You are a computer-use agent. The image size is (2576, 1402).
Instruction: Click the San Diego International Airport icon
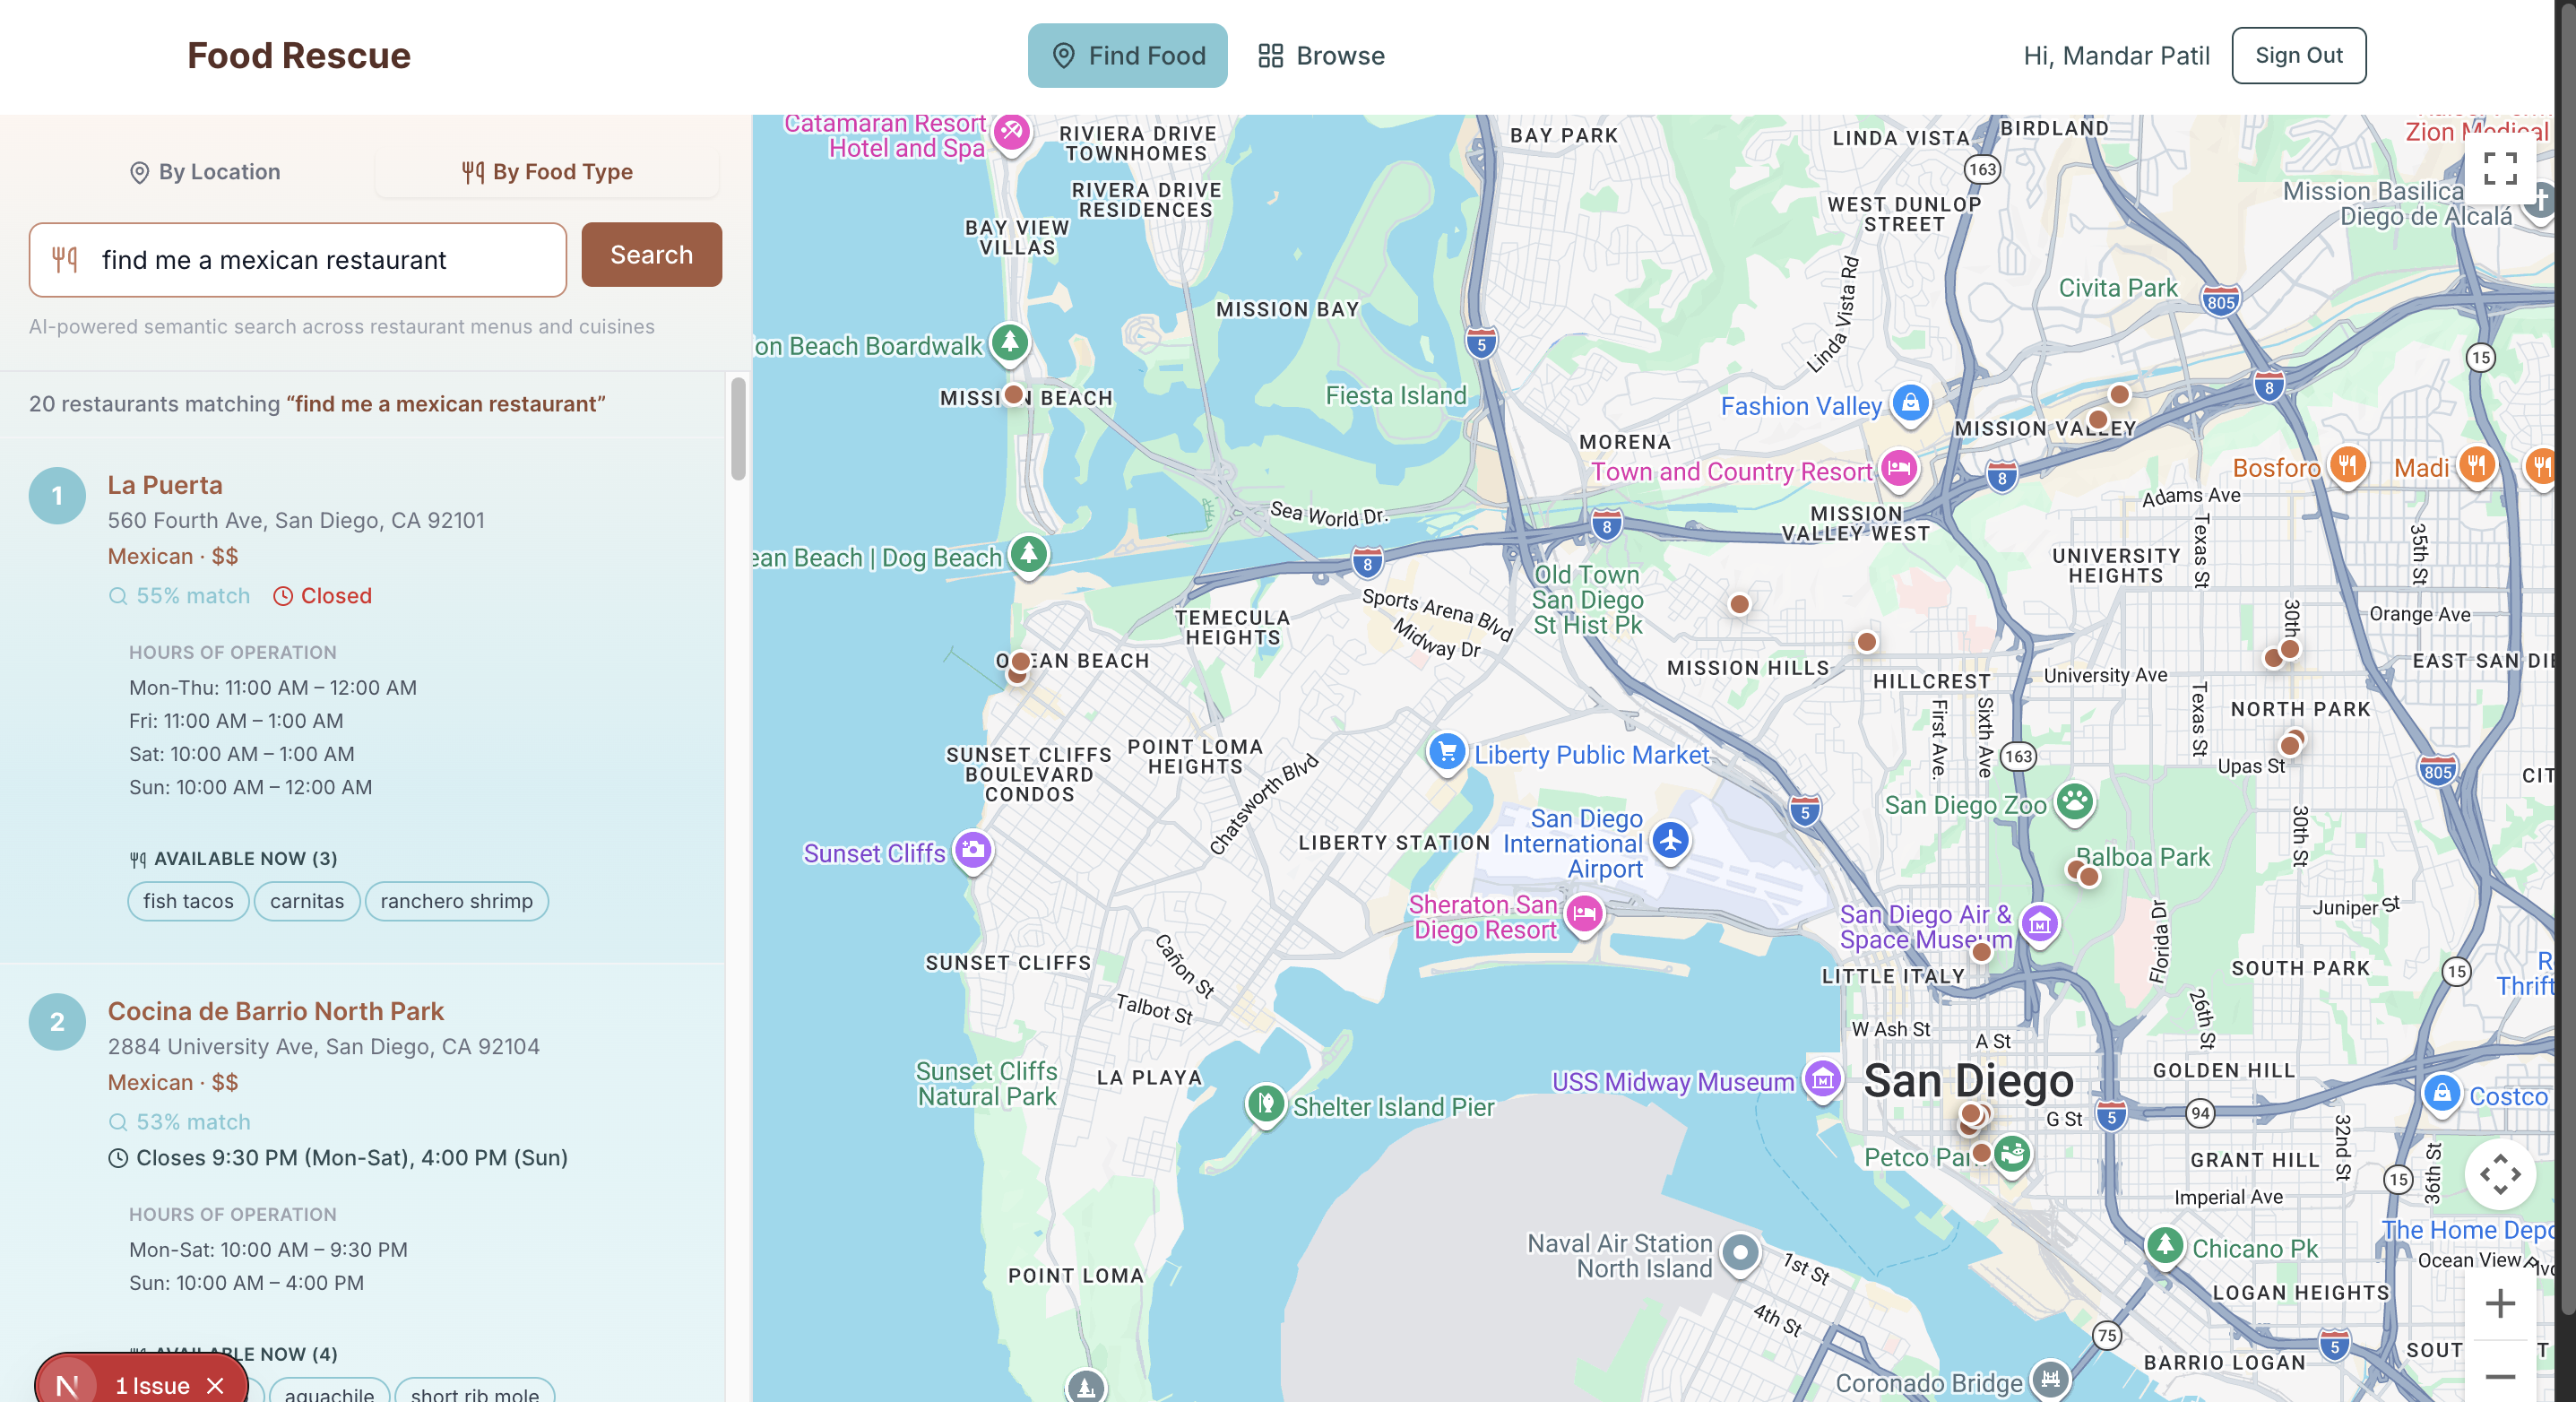point(1670,841)
